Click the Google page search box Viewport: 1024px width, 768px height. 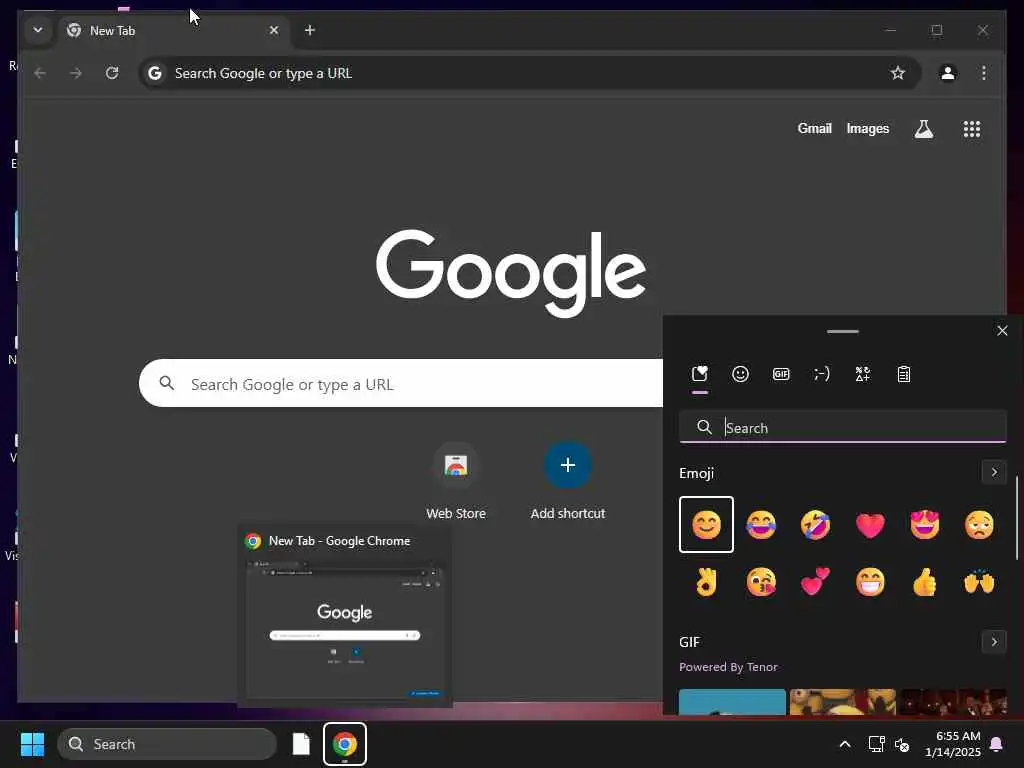tap(401, 383)
